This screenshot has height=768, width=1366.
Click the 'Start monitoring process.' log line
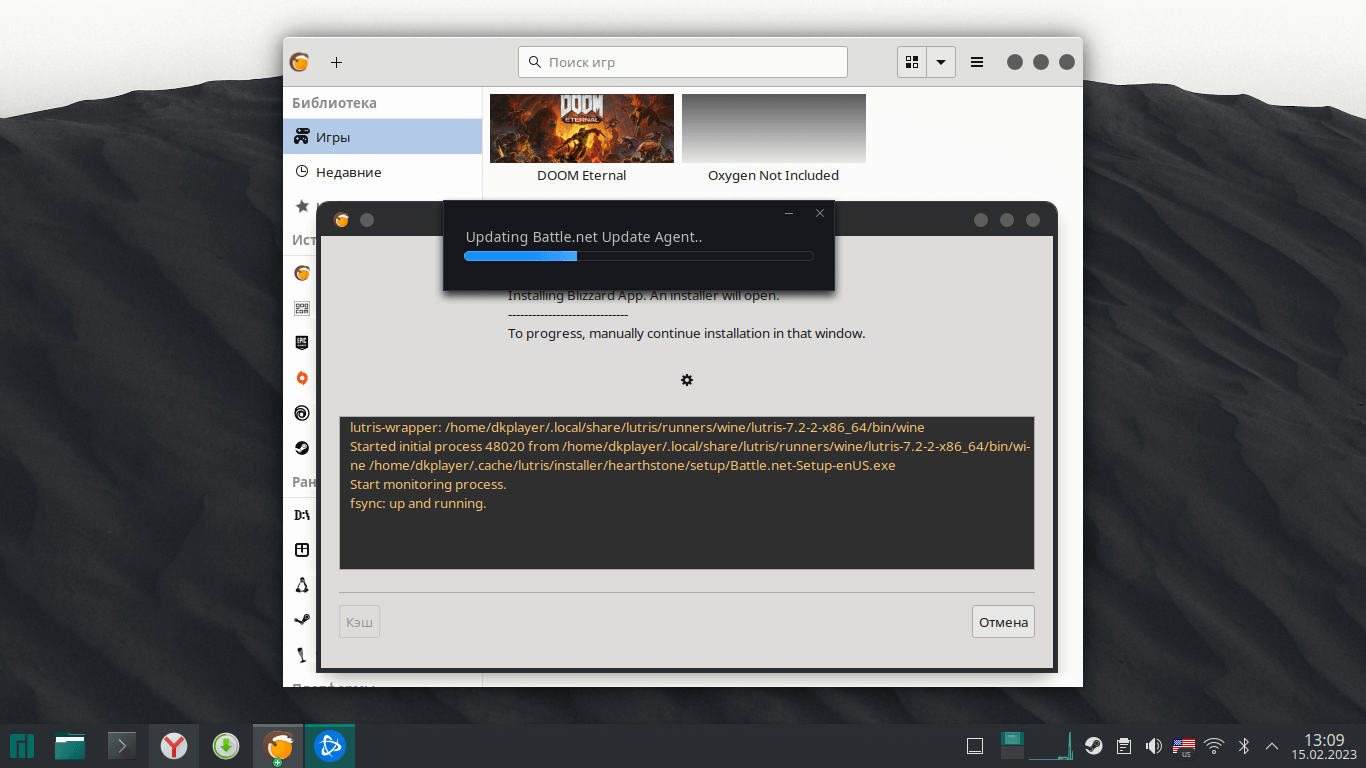click(428, 485)
